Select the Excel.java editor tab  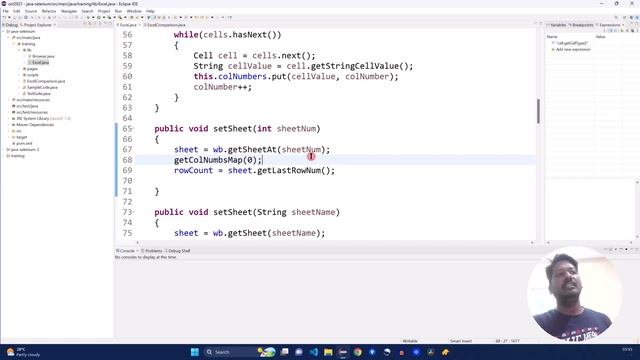point(128,25)
